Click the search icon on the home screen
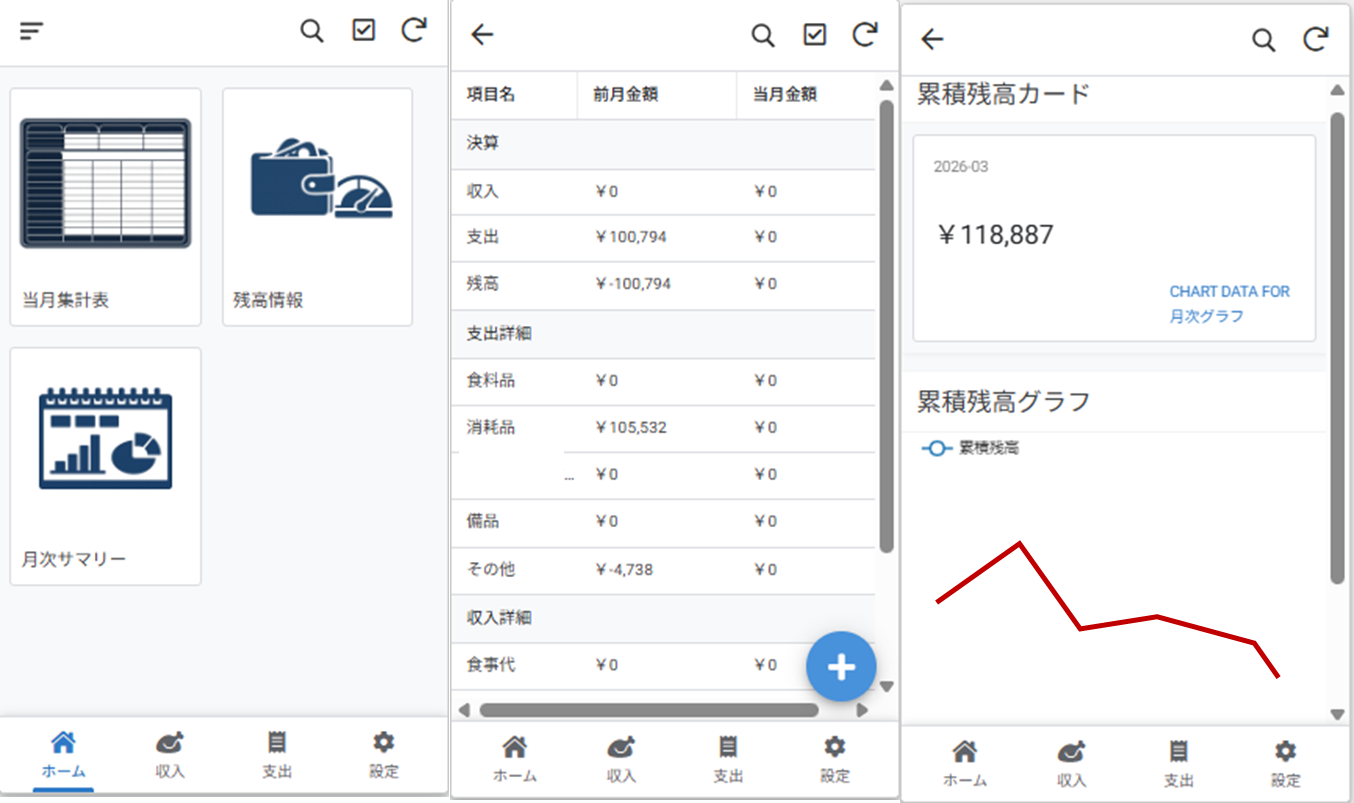 (312, 31)
